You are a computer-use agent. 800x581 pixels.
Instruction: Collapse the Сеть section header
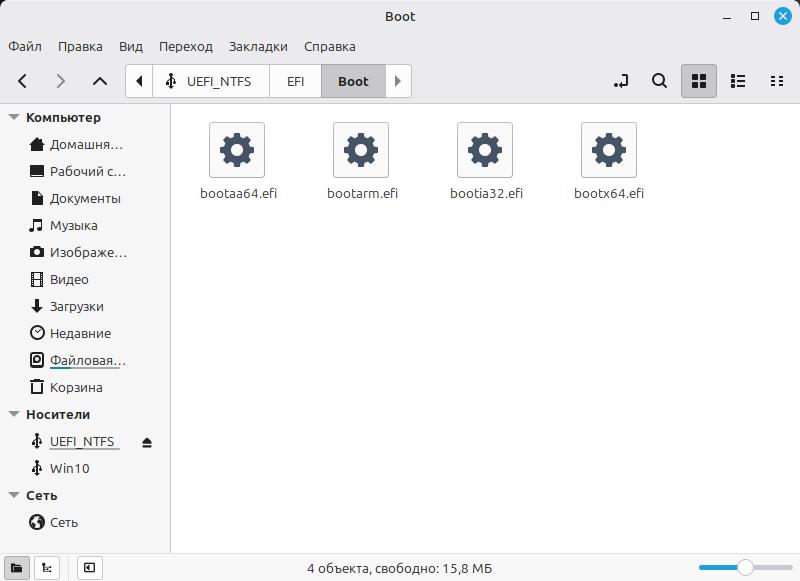click(x=14, y=495)
